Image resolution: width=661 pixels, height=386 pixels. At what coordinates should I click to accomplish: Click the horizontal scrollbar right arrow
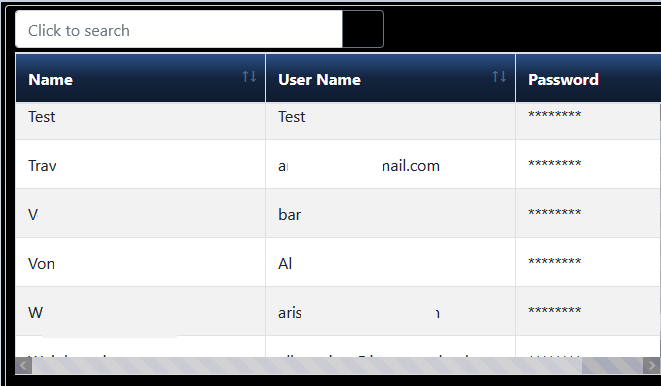tap(652, 365)
